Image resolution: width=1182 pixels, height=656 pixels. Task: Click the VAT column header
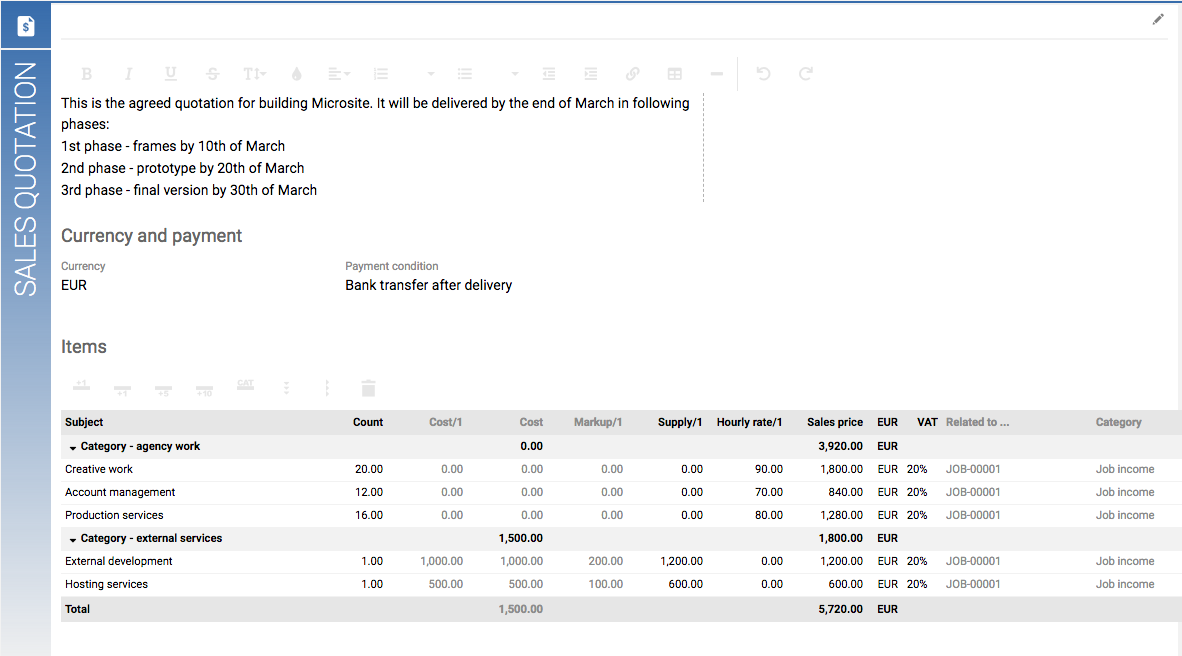(x=927, y=422)
